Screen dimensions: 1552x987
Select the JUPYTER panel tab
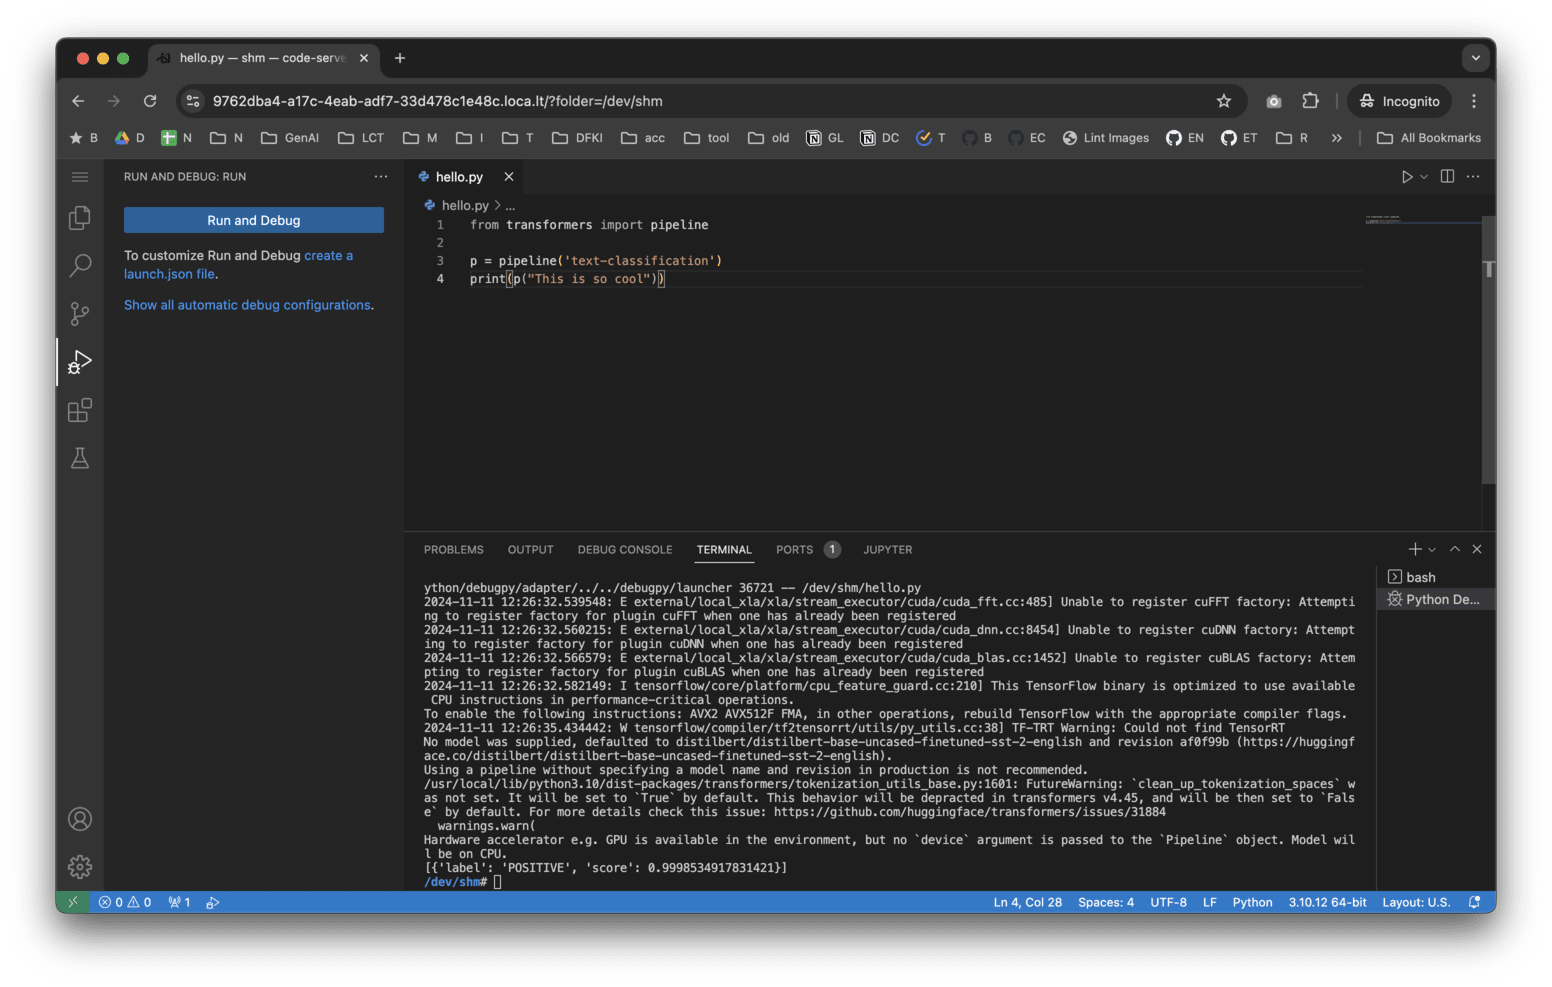888,549
